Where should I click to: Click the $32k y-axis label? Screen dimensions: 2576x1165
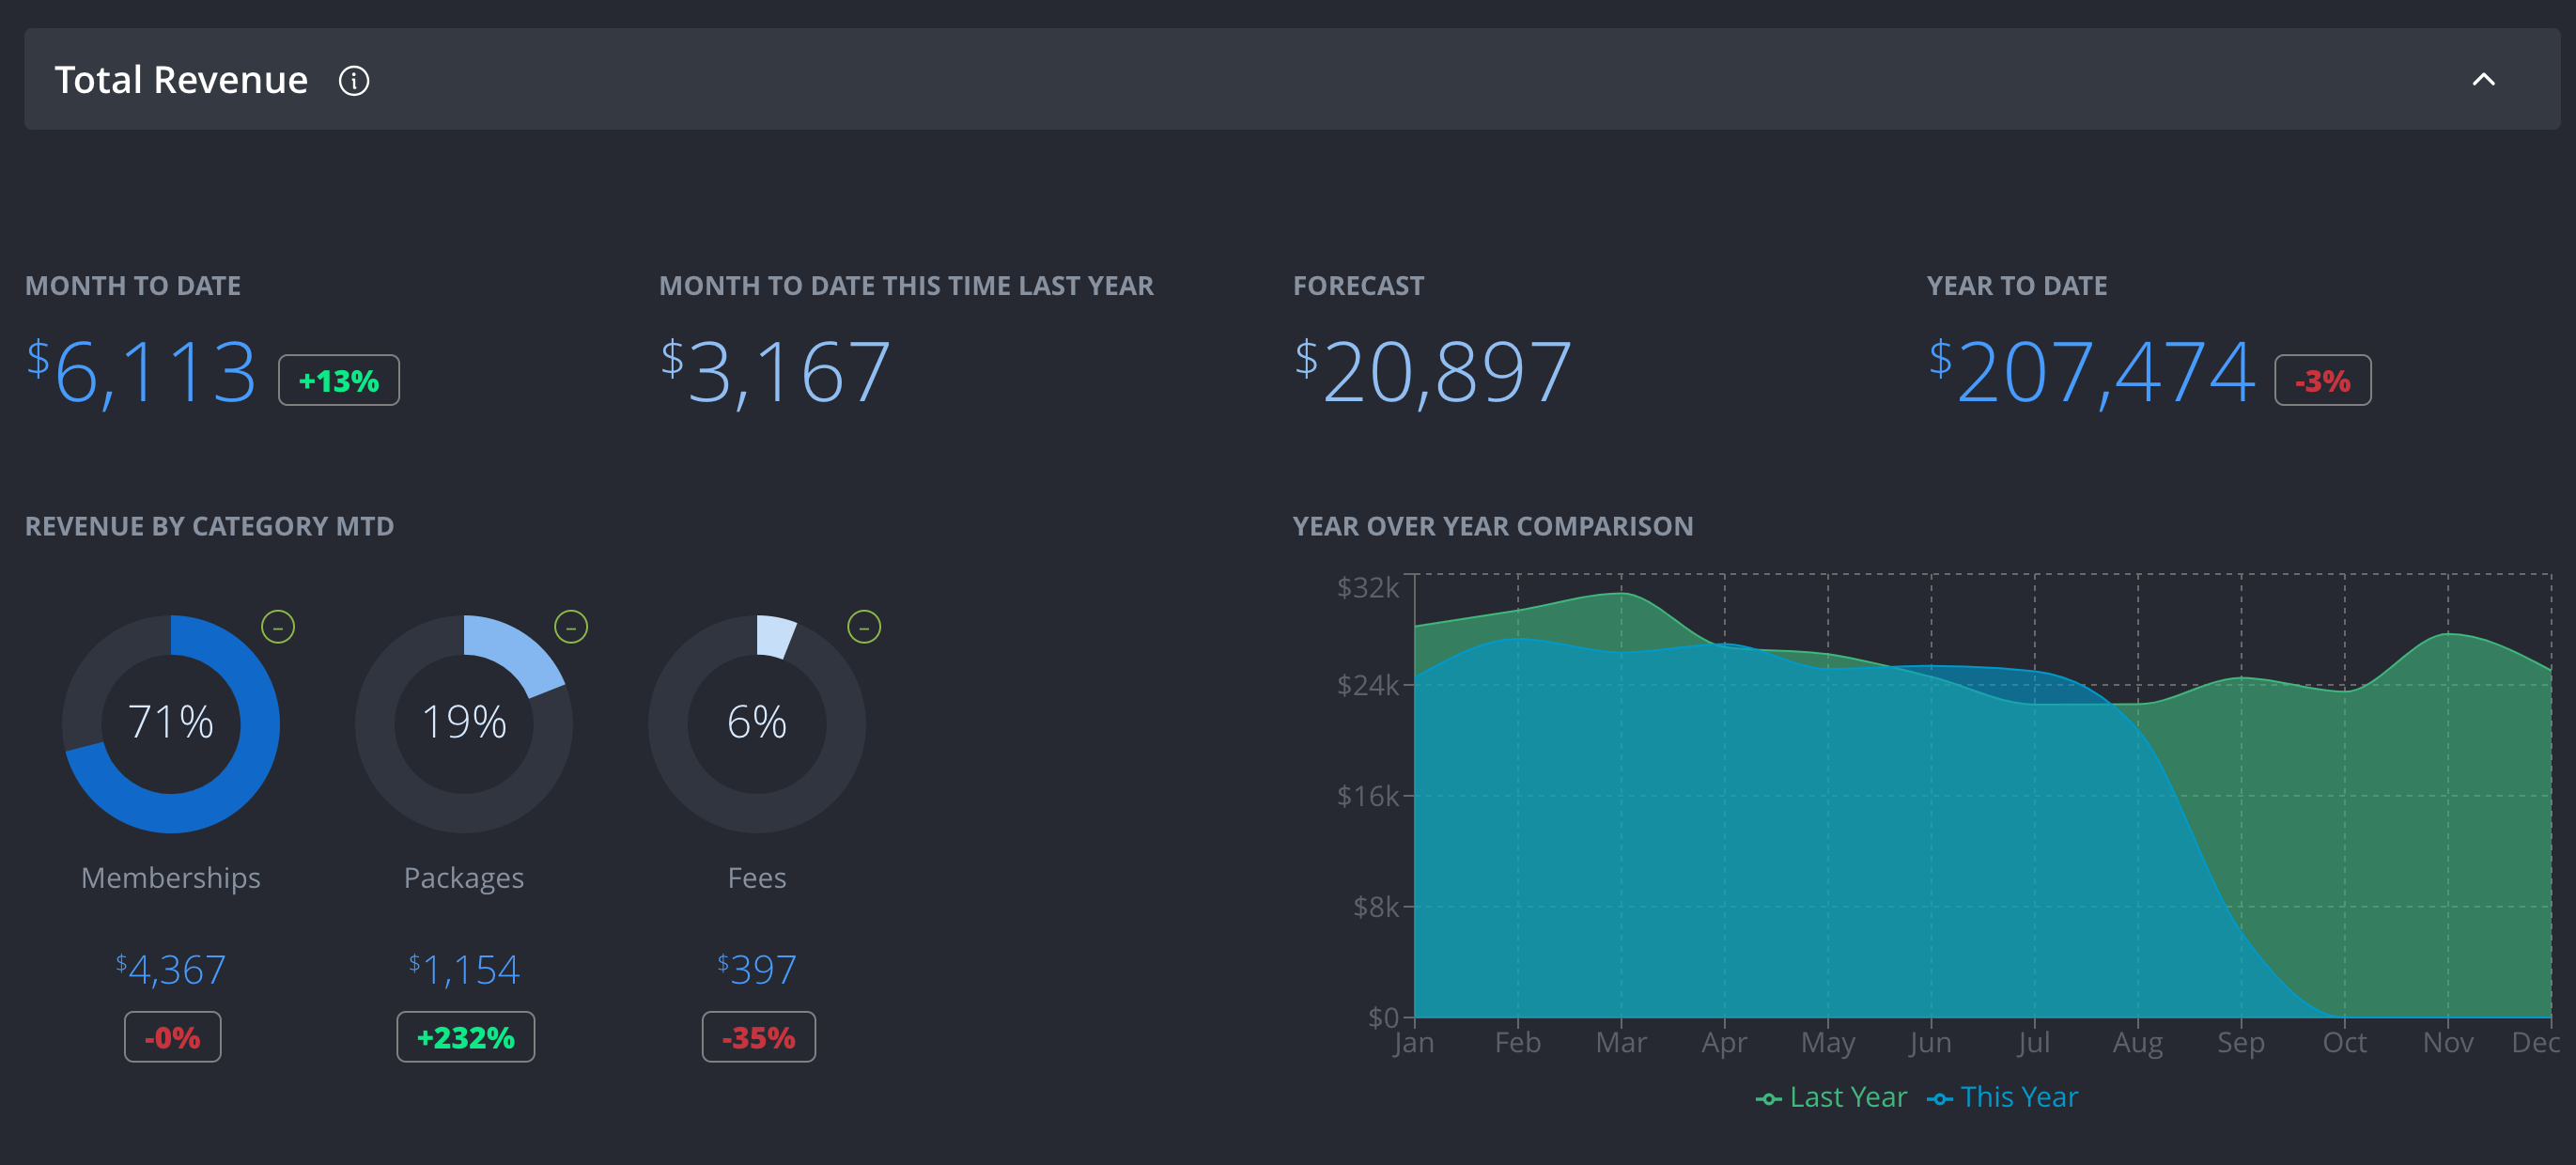(x=1368, y=587)
